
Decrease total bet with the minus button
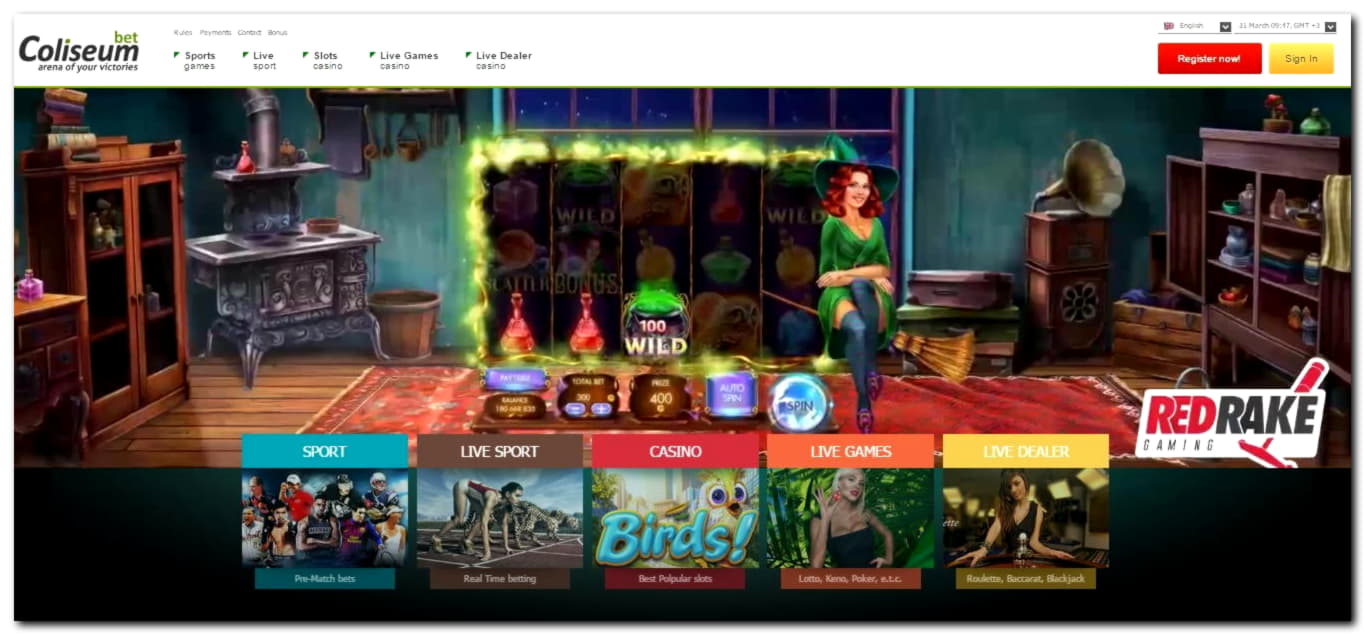pyautogui.click(x=577, y=408)
